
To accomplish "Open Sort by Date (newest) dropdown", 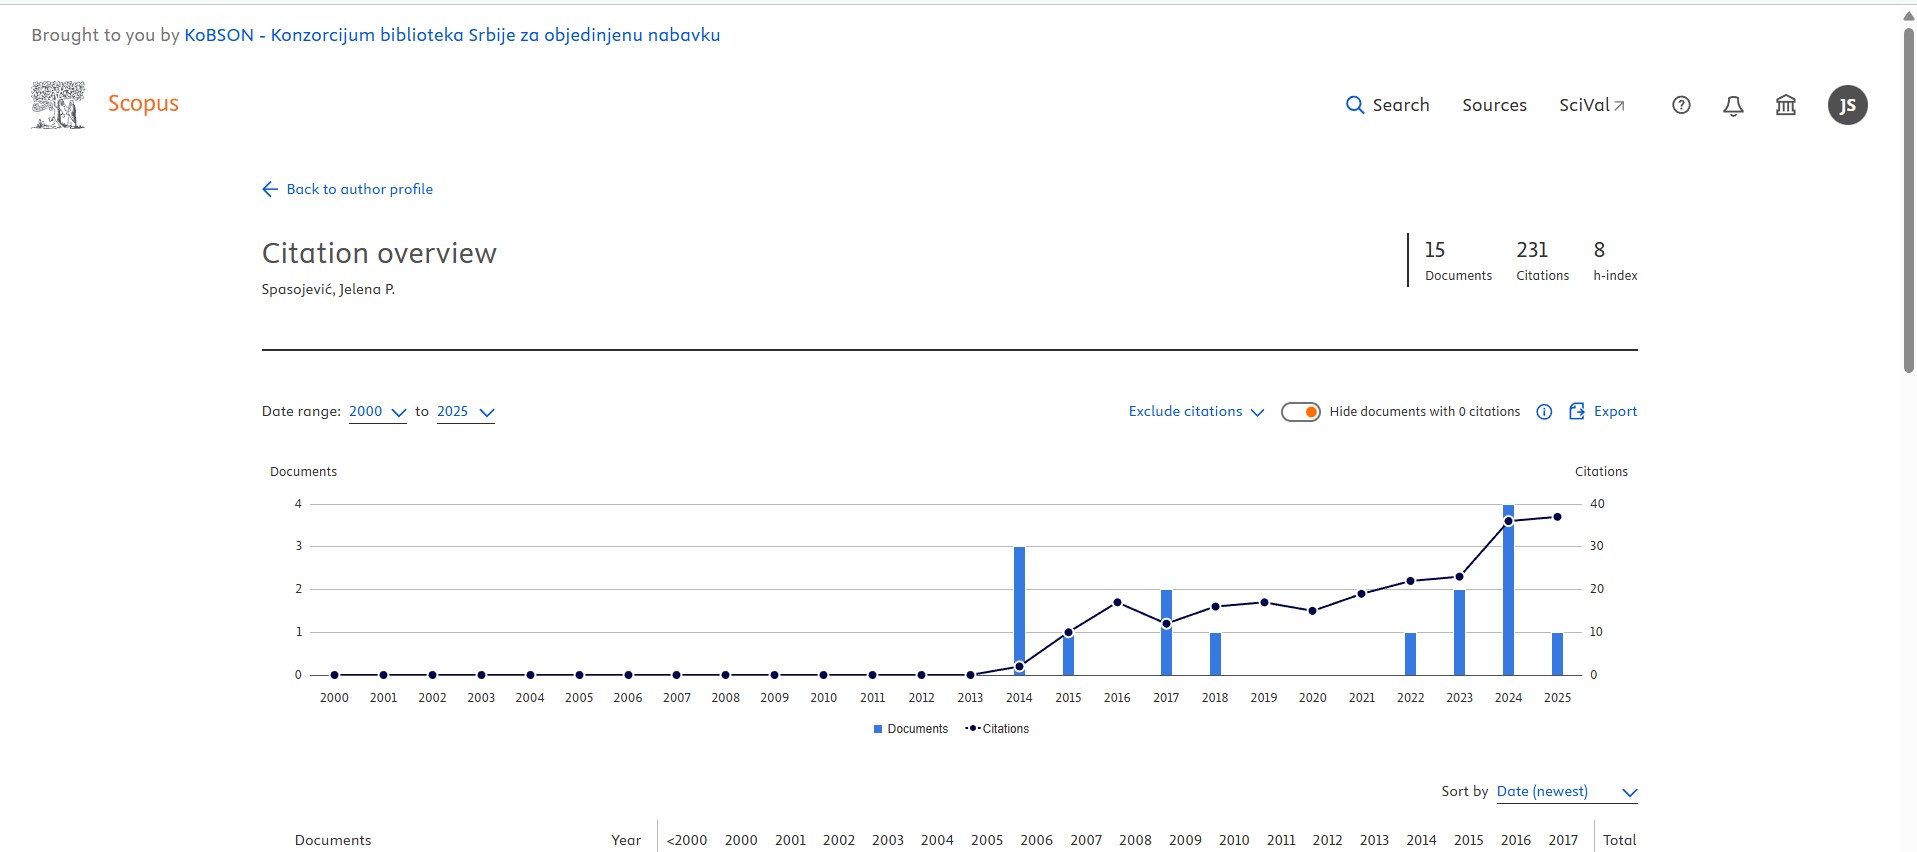I will click(x=1566, y=792).
